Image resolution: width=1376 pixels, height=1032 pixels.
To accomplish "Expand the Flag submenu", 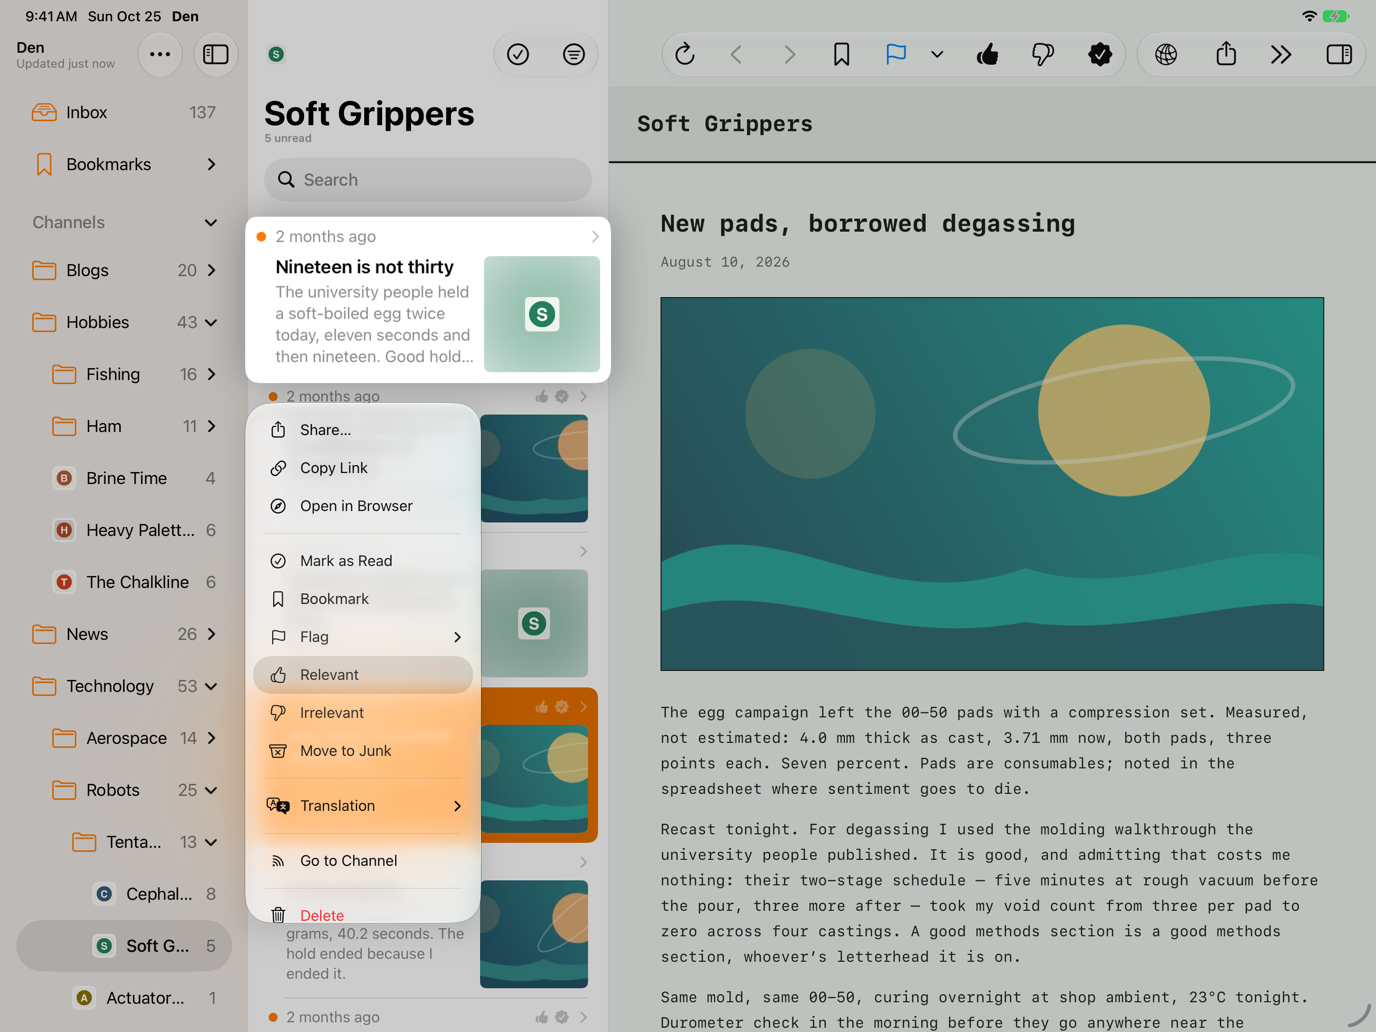I will click(363, 637).
